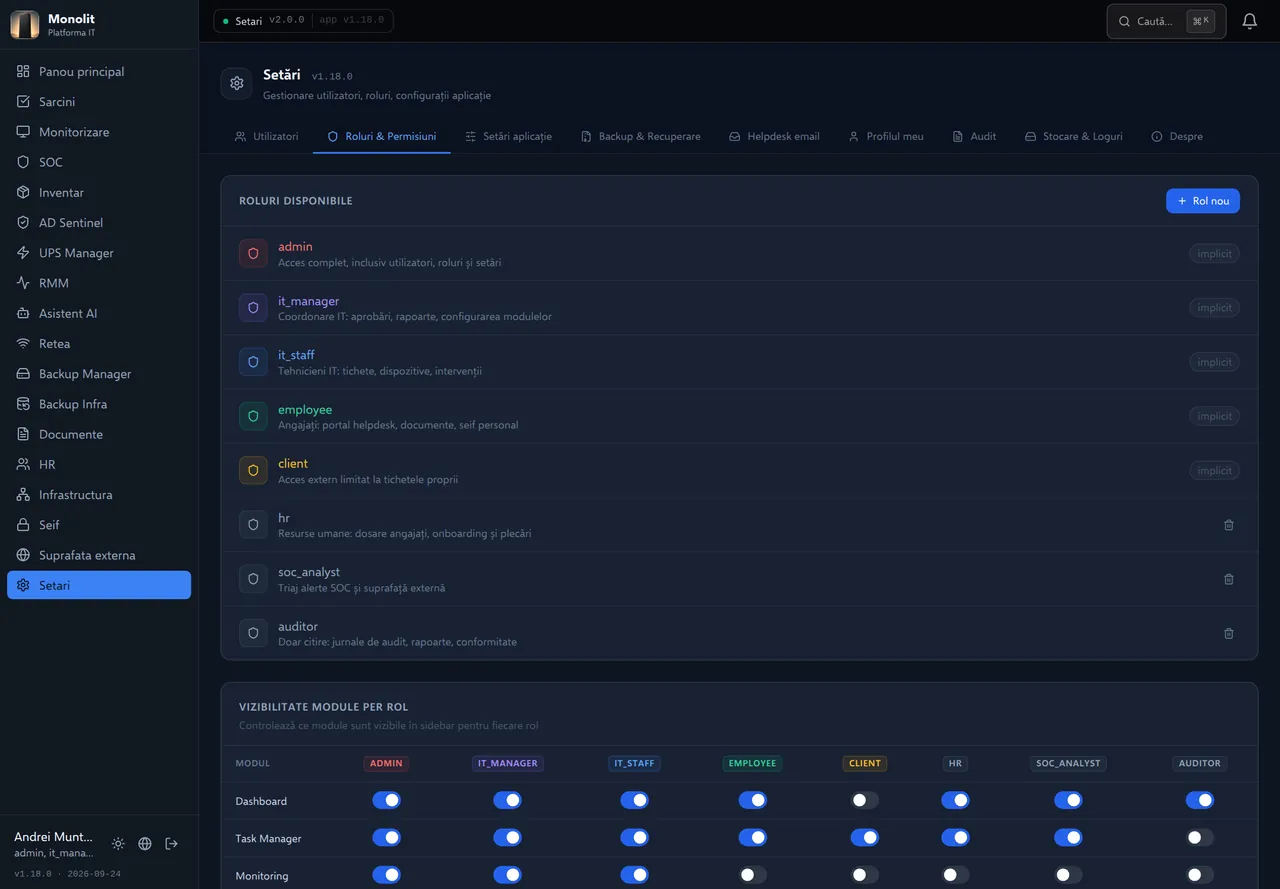
Task: Enable Monitoring for EMPLOYEE role
Action: 753,875
